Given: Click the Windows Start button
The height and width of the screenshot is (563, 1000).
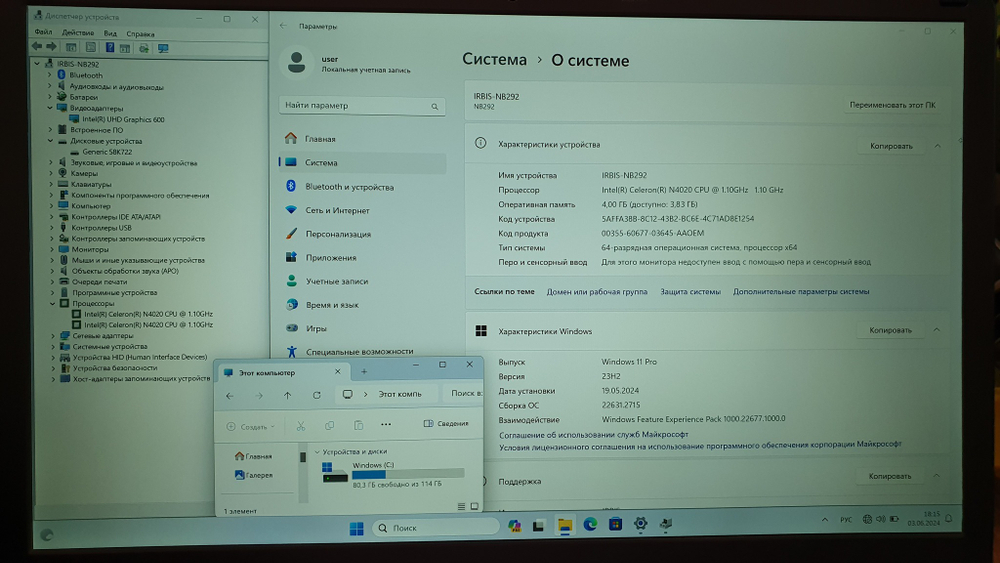Looking at the screenshot, I should click(357, 528).
